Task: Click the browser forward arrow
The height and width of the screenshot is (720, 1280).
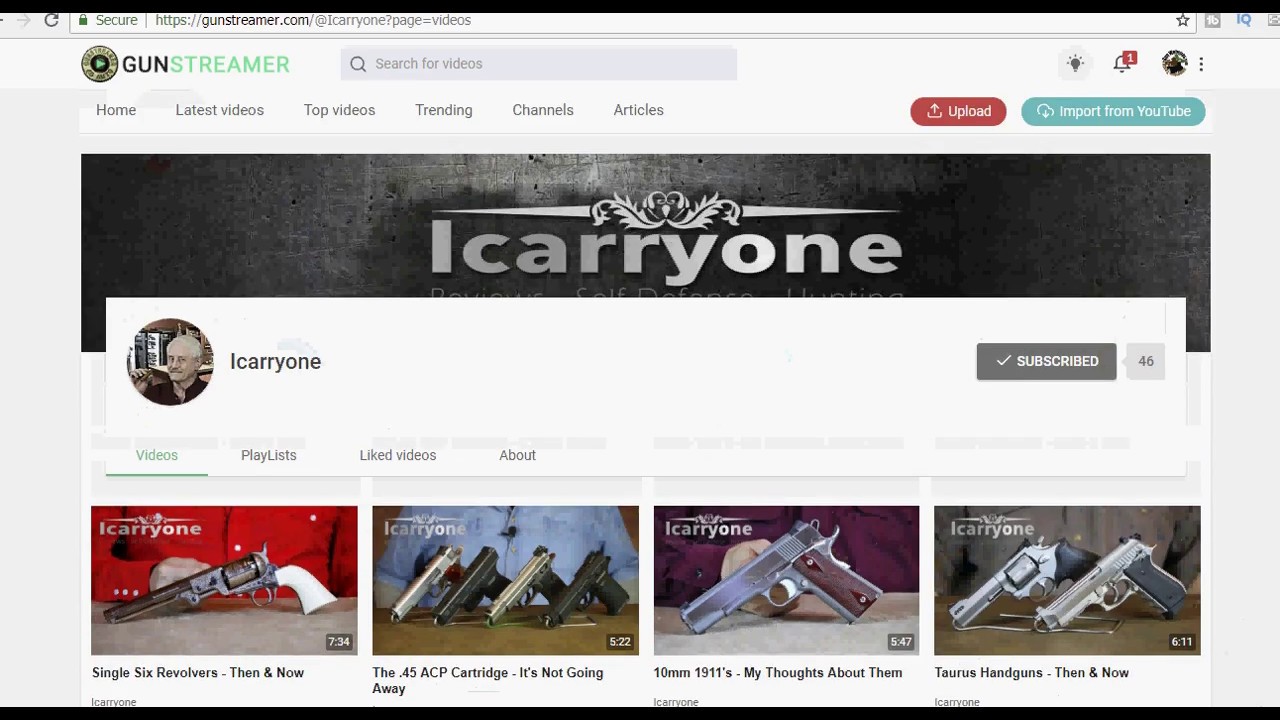Action: click(23, 20)
